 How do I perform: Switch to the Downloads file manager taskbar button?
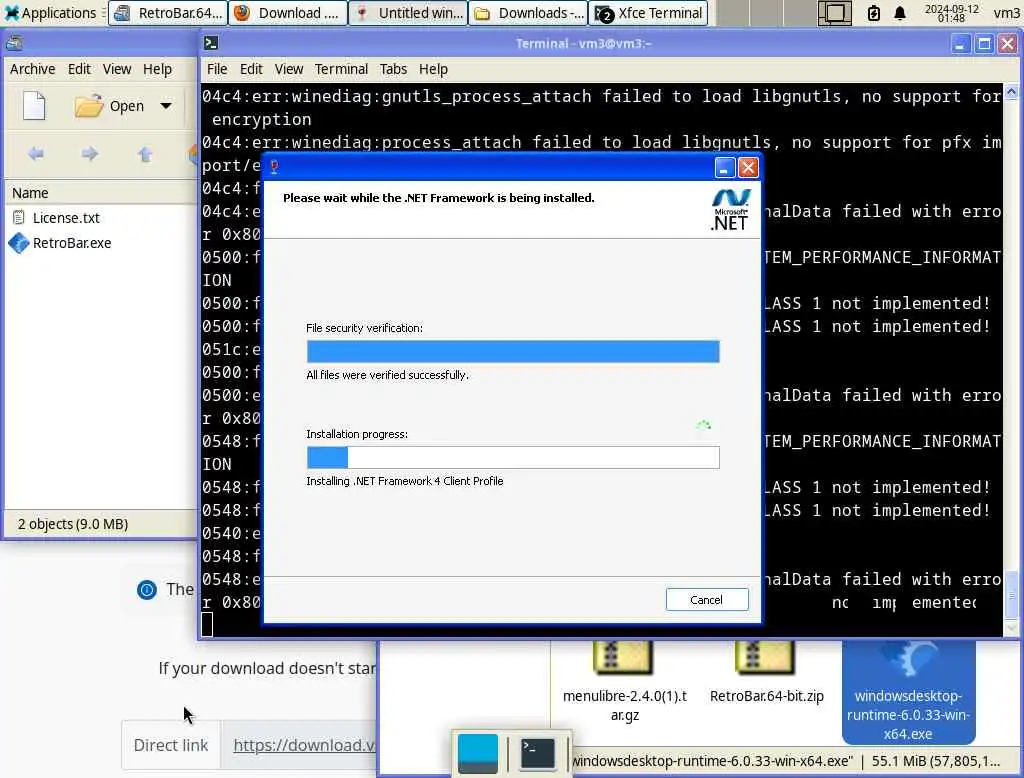tap(528, 12)
